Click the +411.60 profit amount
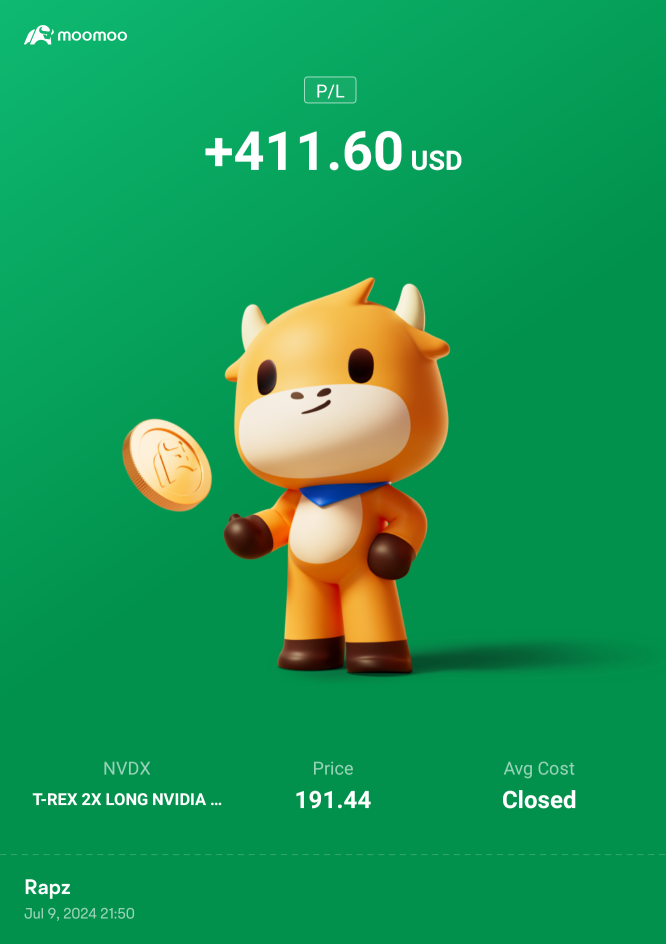 tap(303, 151)
